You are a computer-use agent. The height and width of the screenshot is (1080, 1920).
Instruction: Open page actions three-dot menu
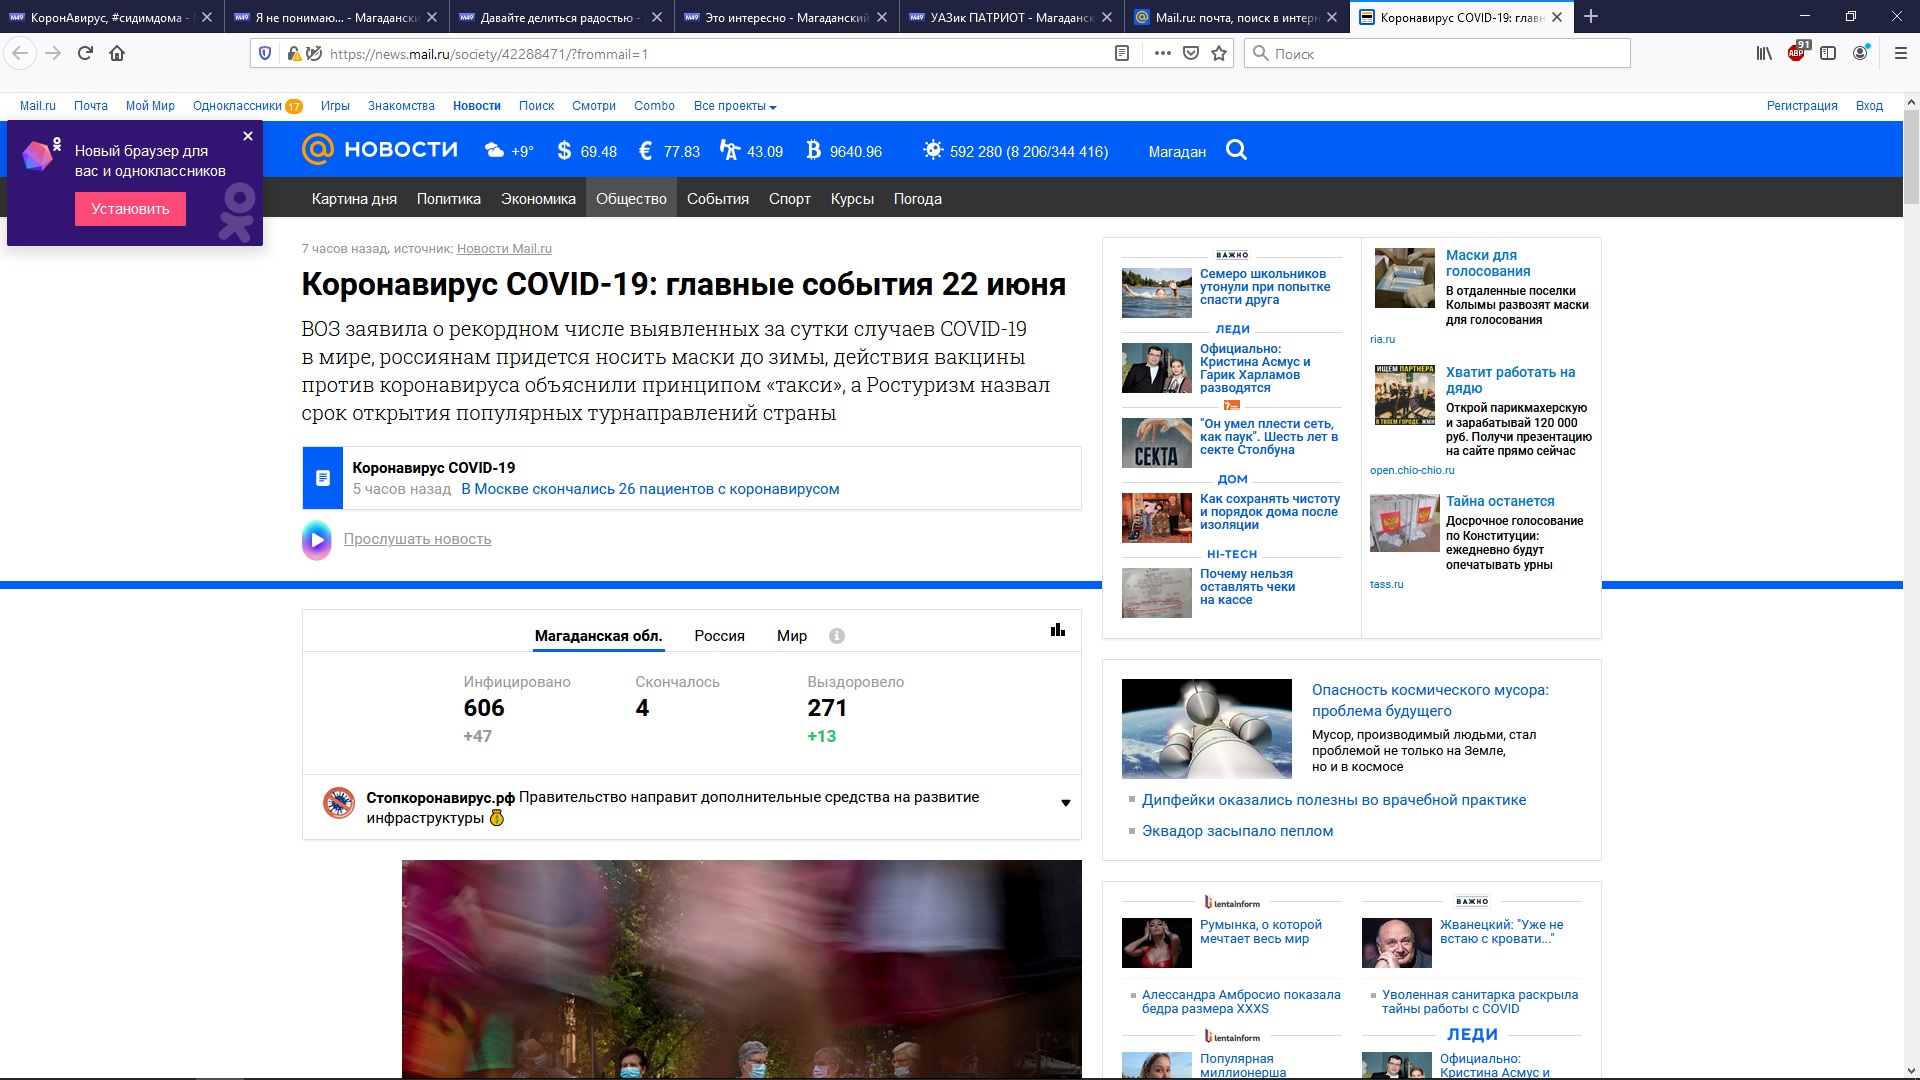(x=1162, y=54)
